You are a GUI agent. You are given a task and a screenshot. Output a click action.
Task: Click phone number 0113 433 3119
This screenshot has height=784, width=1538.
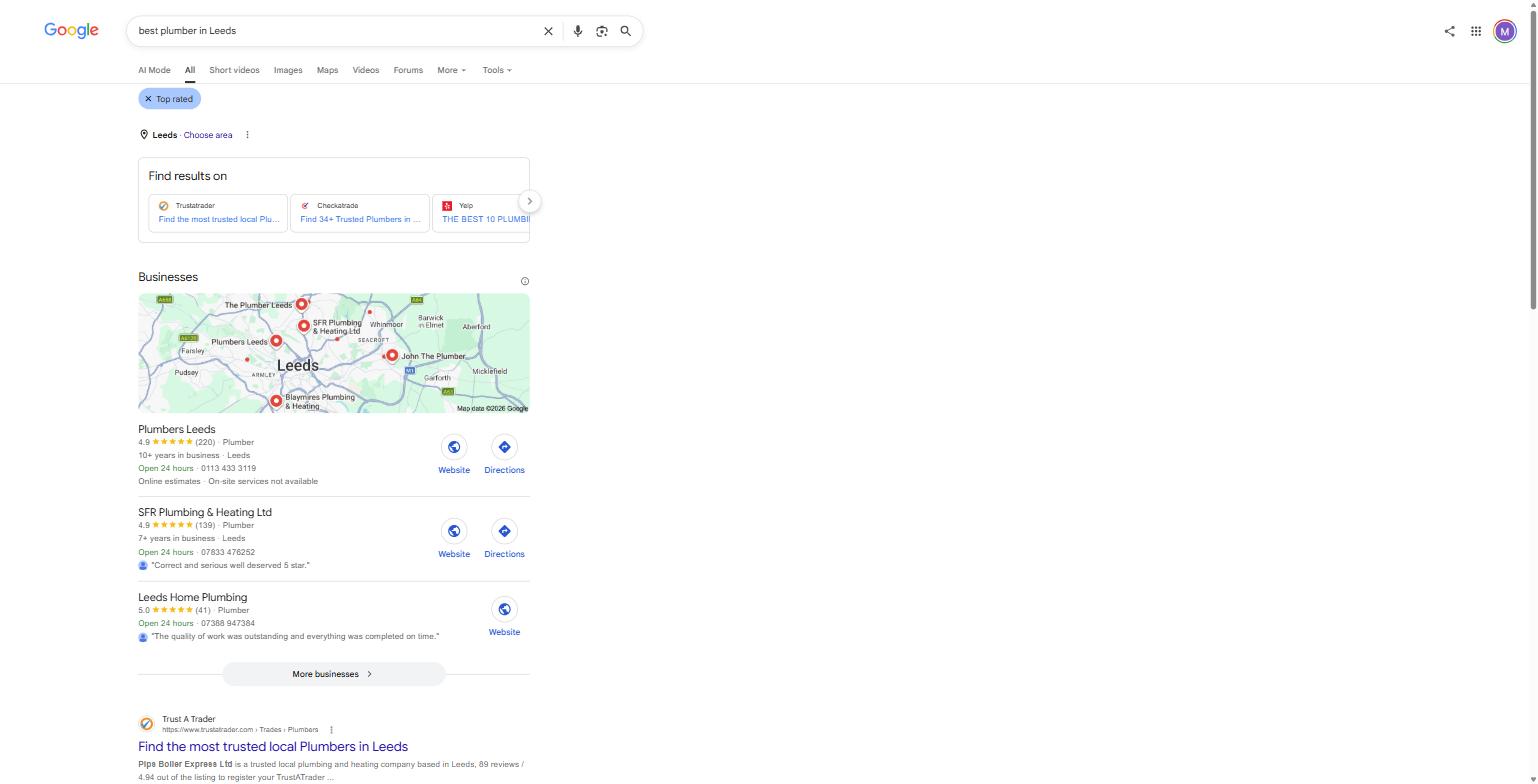tap(228, 468)
